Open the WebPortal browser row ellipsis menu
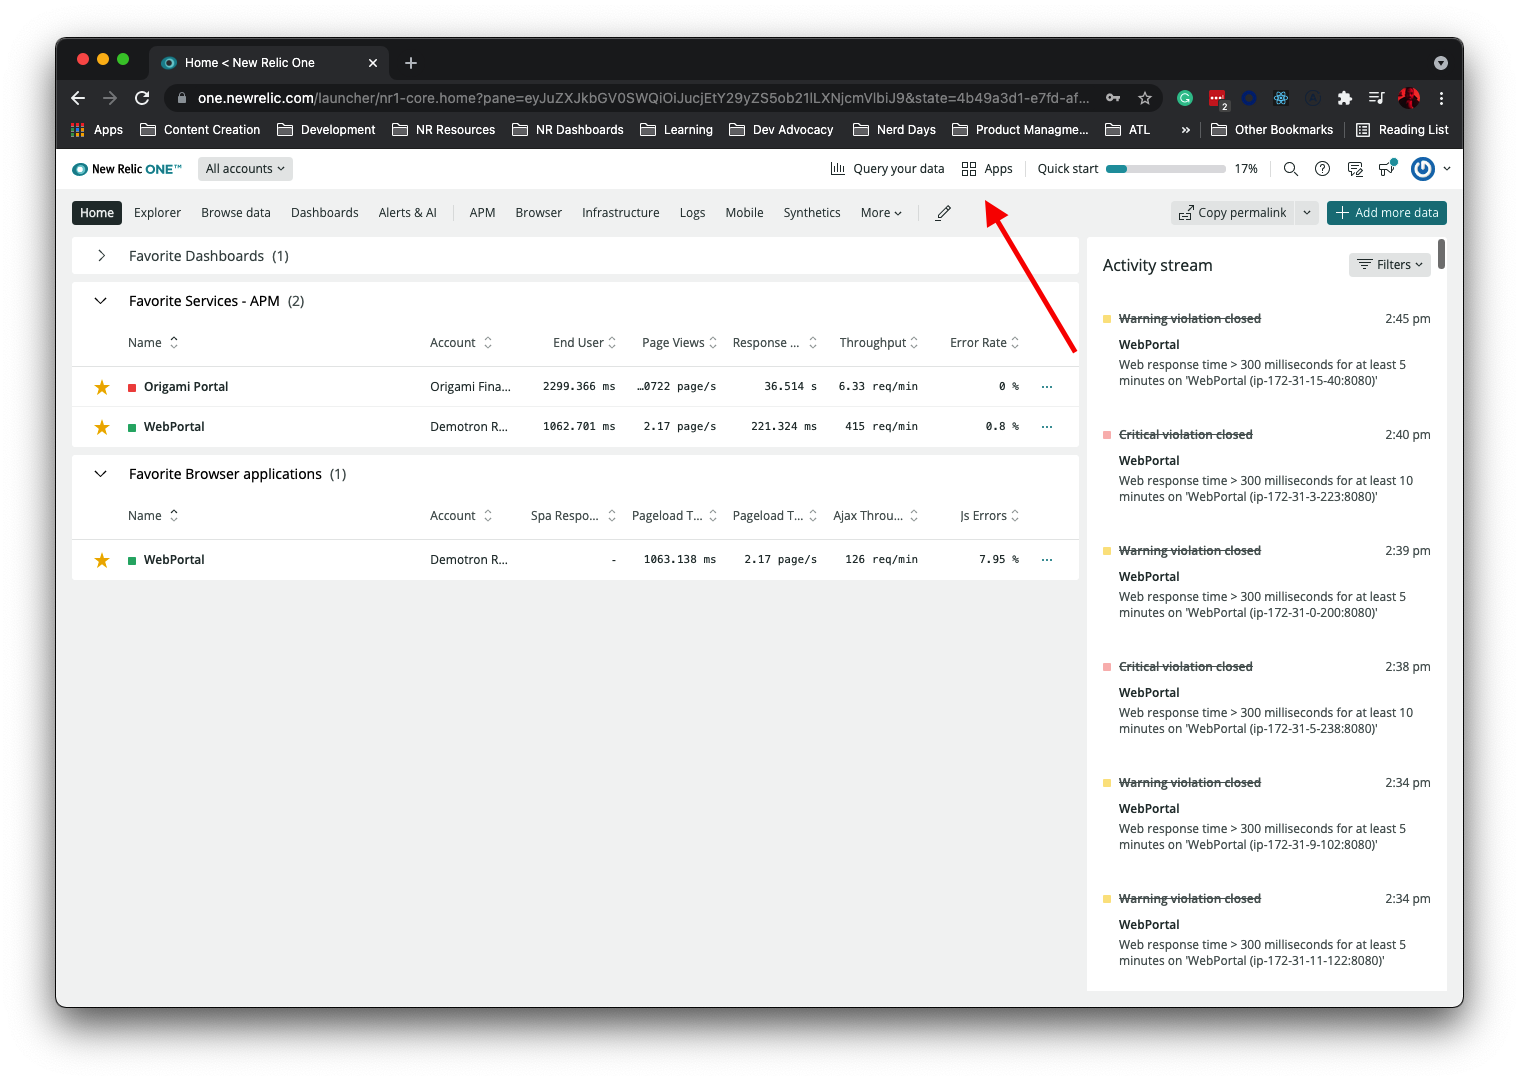Viewport: 1519px width, 1081px height. point(1047,560)
